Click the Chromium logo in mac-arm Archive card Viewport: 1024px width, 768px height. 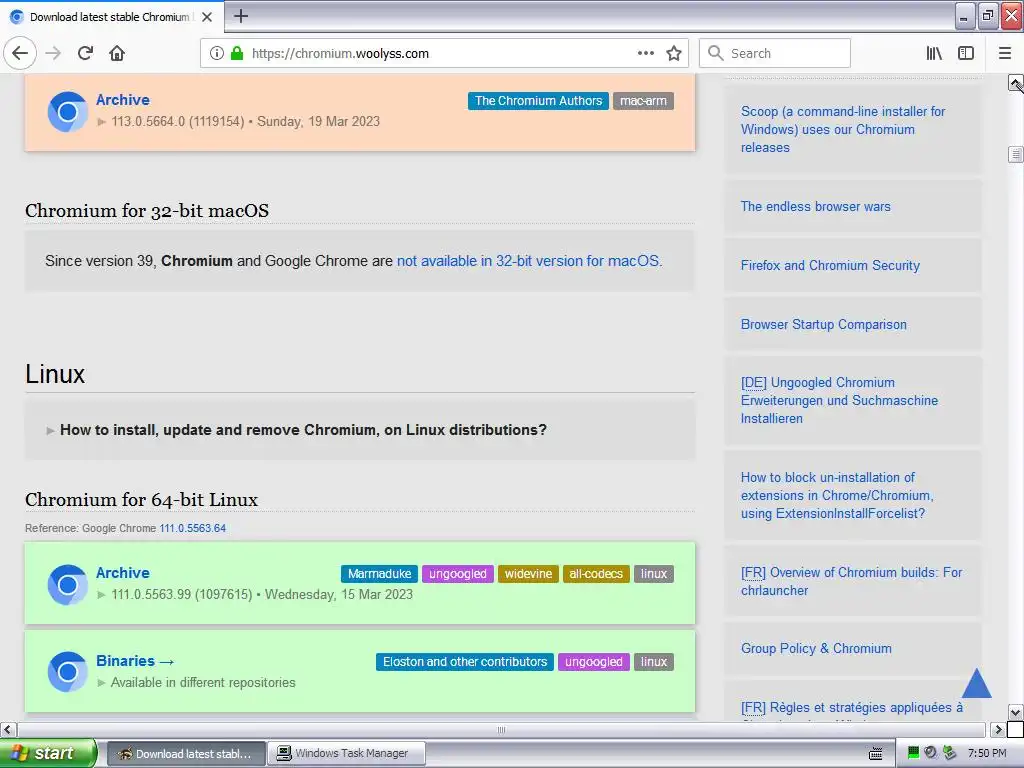click(67, 111)
